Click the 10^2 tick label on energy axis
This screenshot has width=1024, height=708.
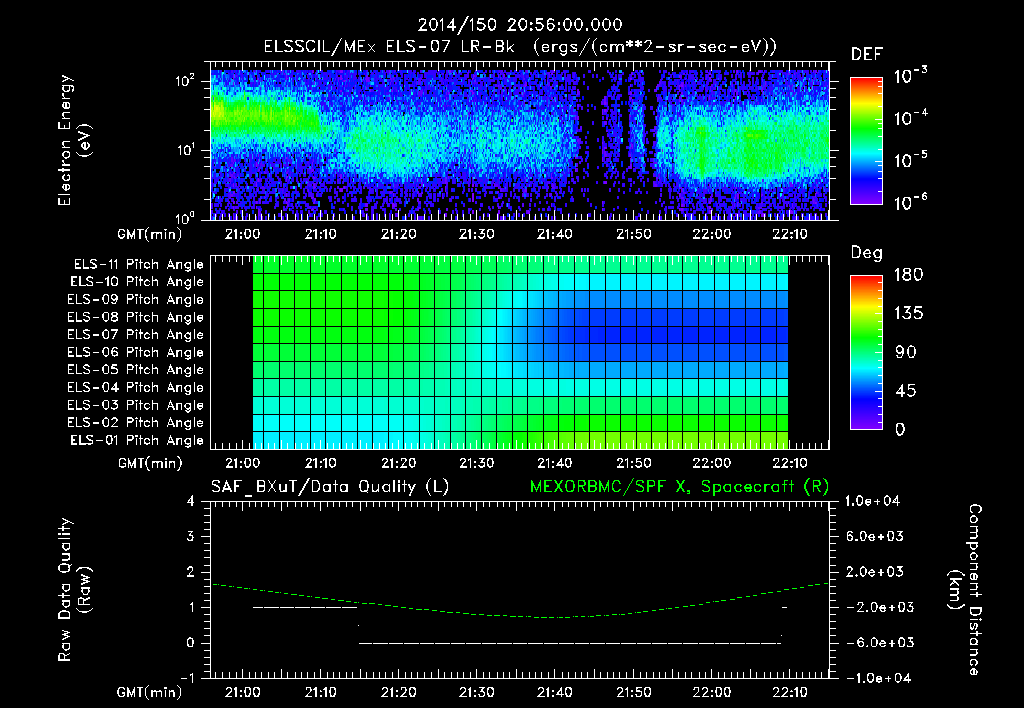[x=185, y=81]
